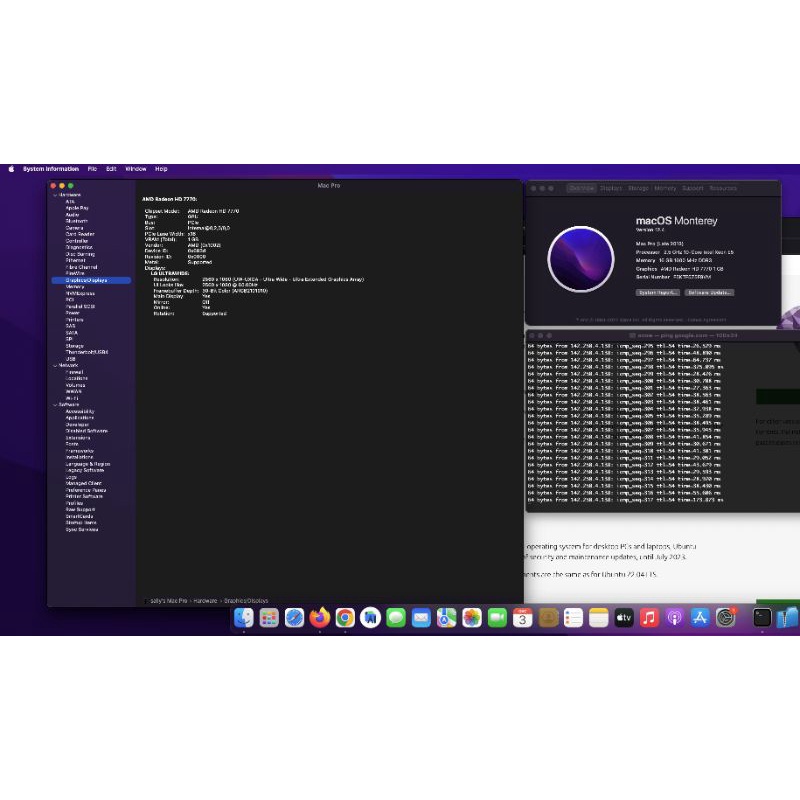Open System Preferences from the Dock
The image size is (800, 800).
point(725,618)
